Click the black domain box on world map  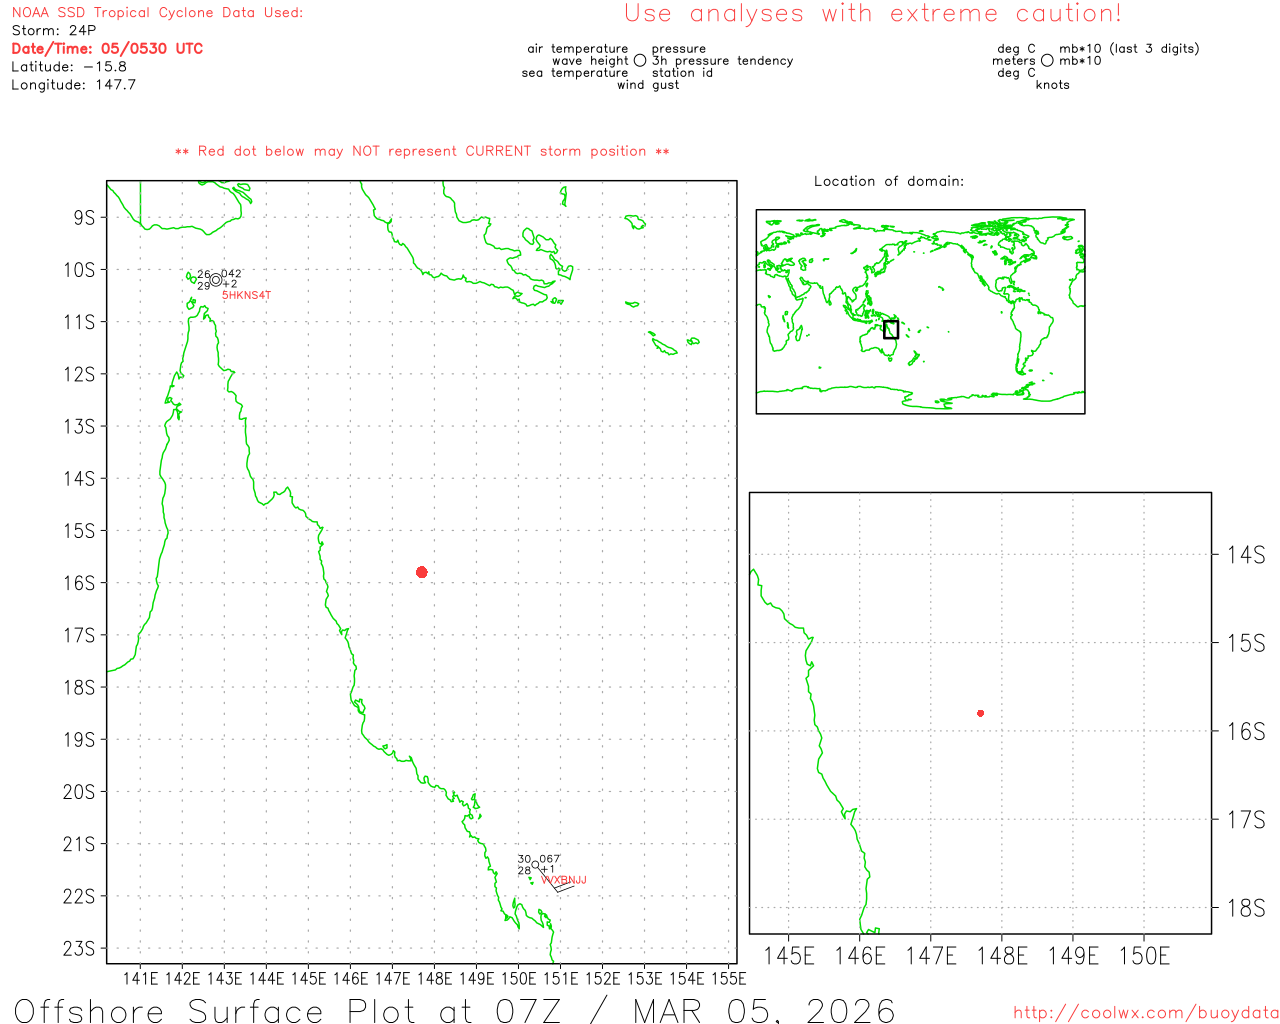(x=891, y=329)
